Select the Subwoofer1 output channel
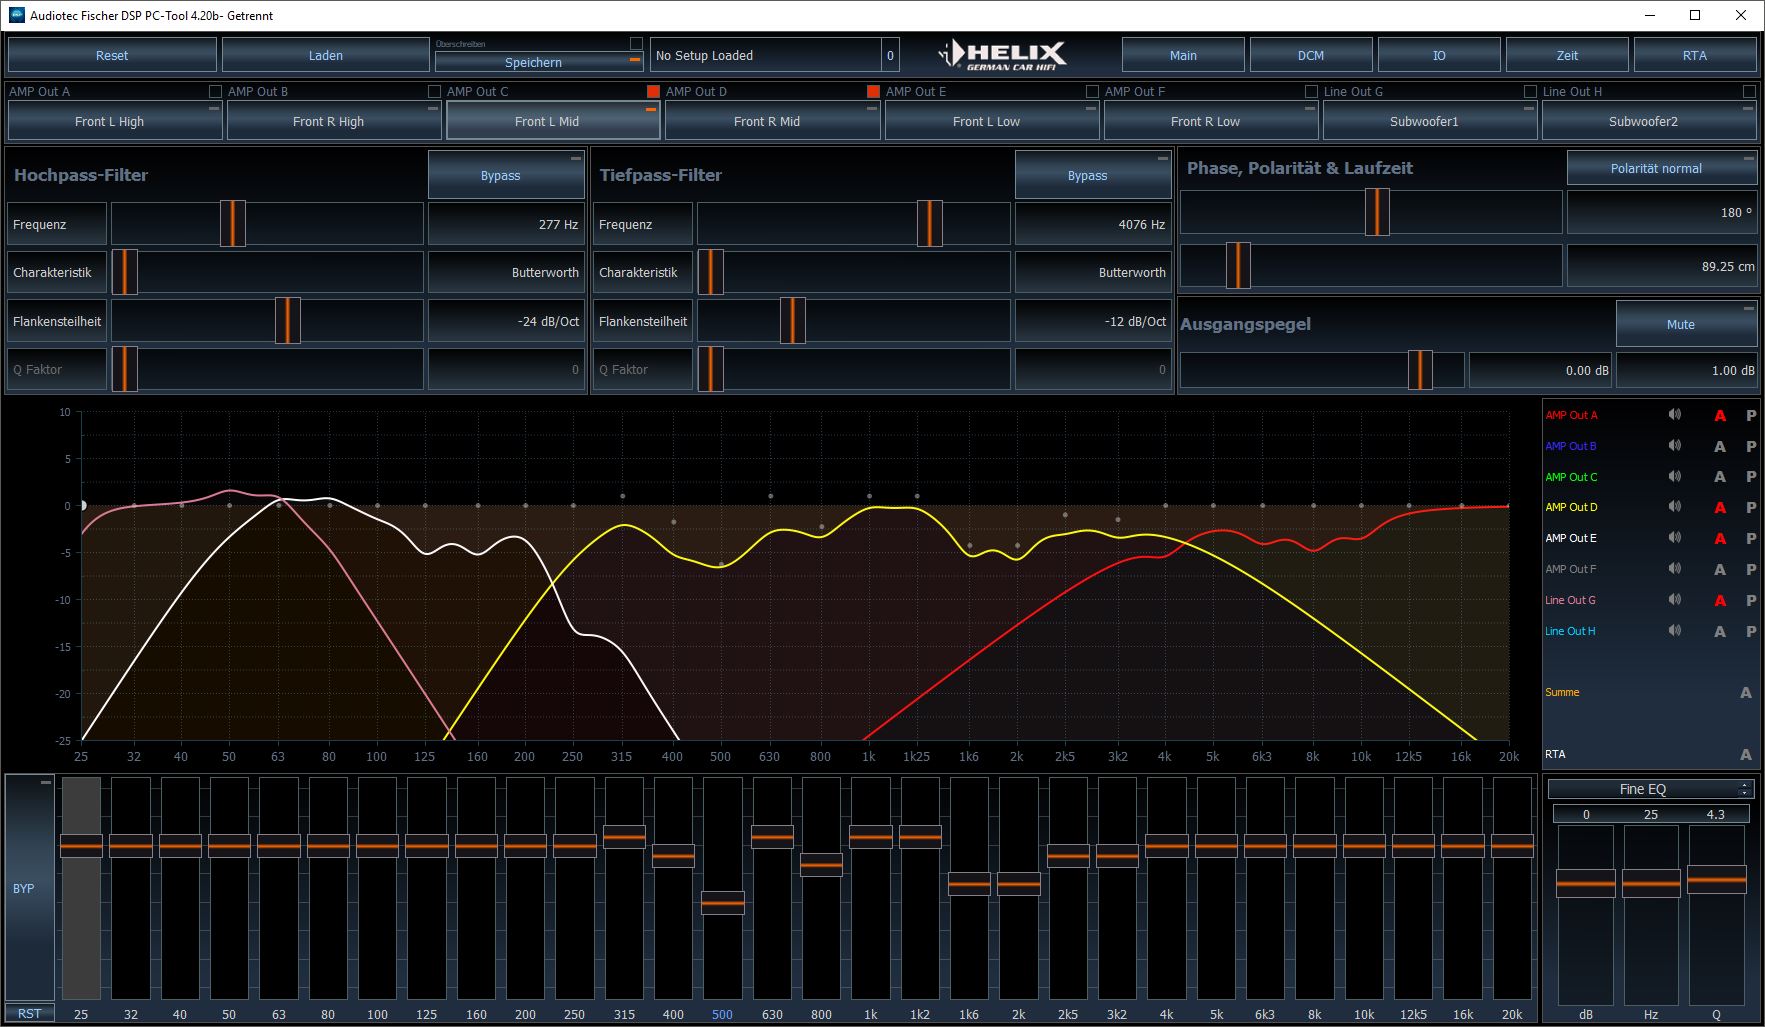Viewport: 1765px width, 1027px height. click(x=1424, y=122)
